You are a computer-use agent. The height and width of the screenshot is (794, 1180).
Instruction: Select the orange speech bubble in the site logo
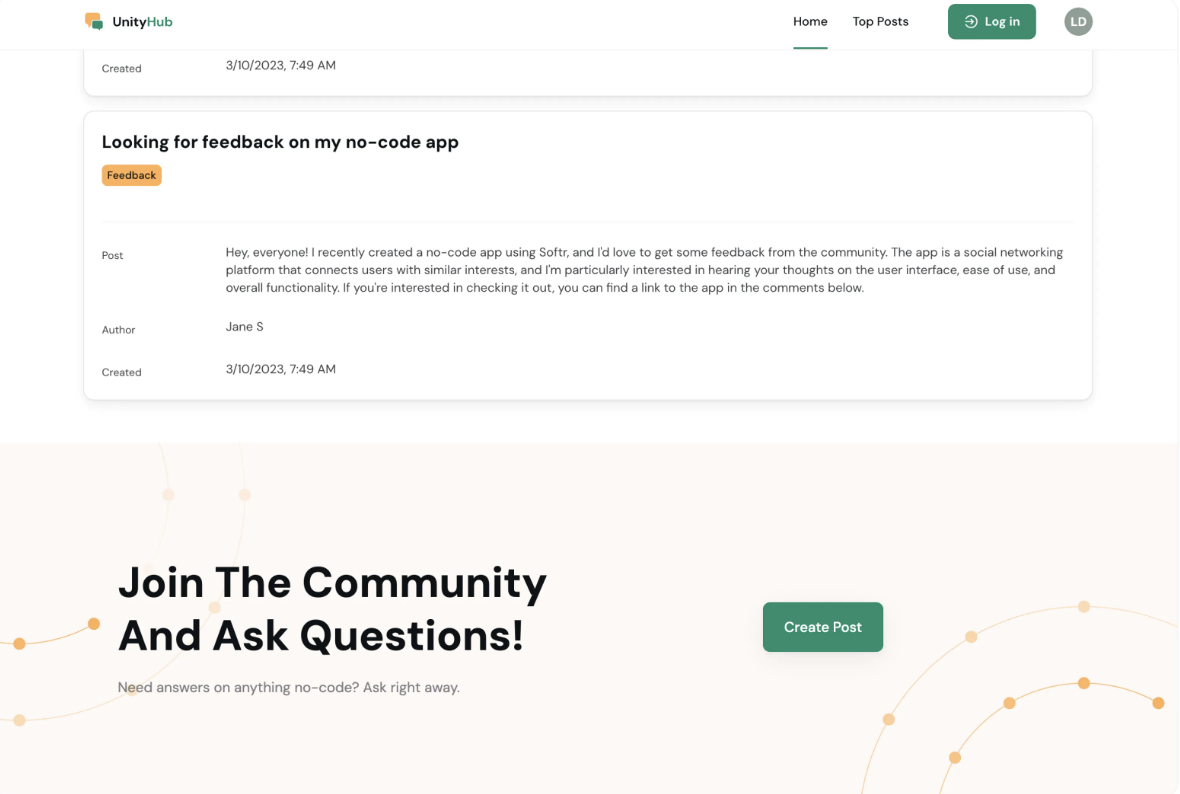point(90,16)
